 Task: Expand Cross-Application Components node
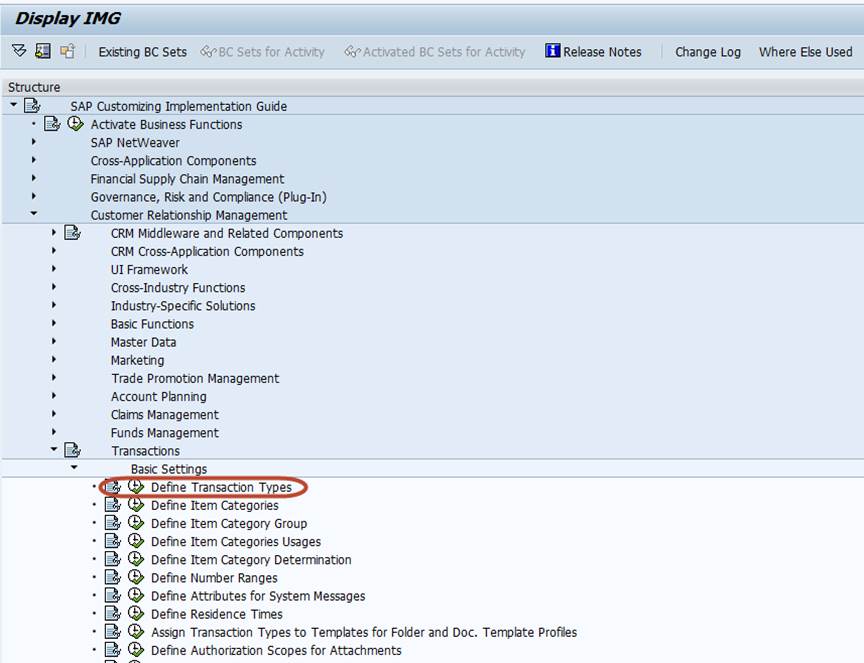coord(34,160)
